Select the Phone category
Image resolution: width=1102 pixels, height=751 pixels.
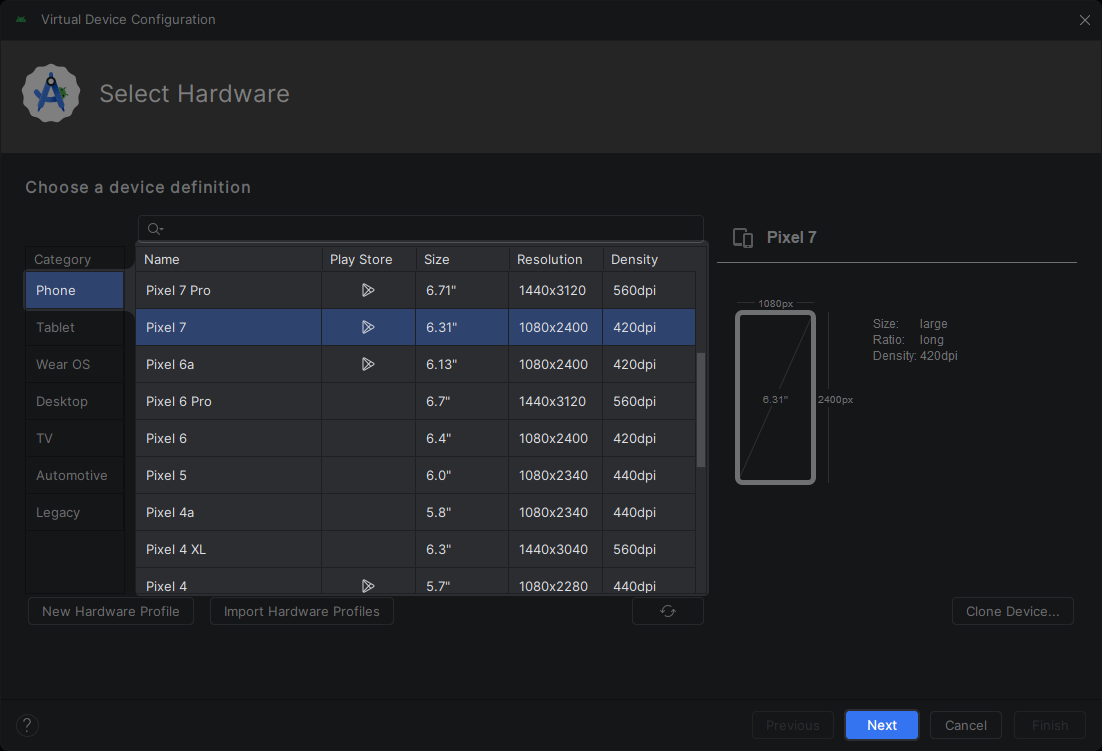(74, 290)
